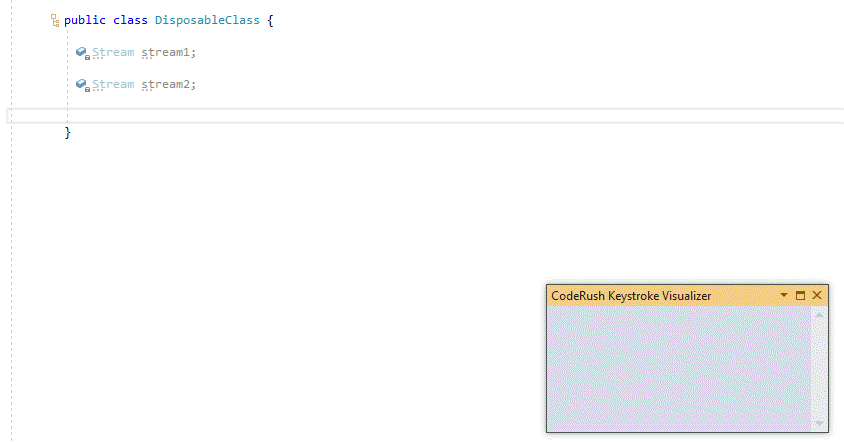The height and width of the screenshot is (444, 844).
Task: Click the Stream type on the stream1 line
Action: [113, 53]
